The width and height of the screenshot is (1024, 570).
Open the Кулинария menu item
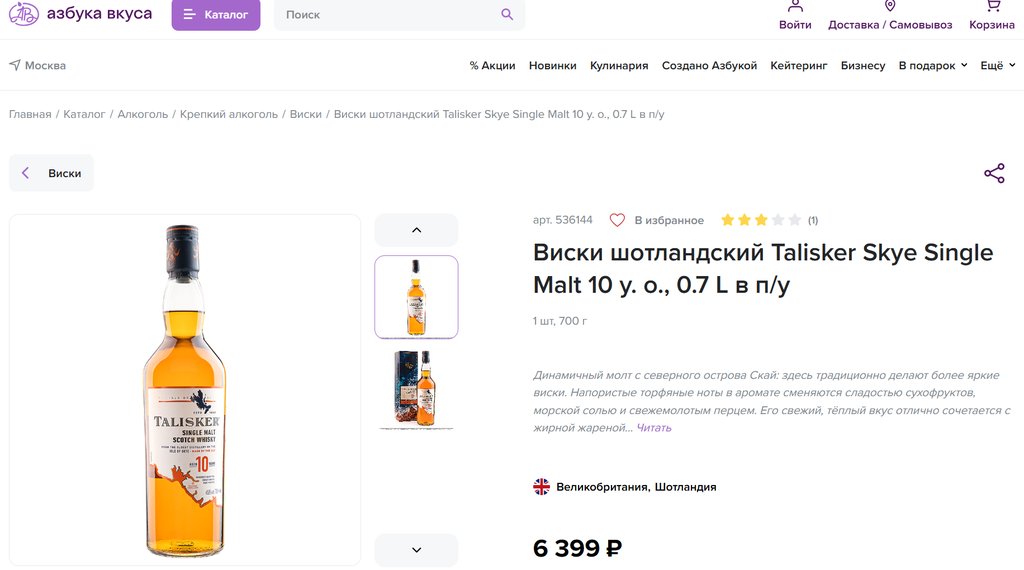point(619,65)
